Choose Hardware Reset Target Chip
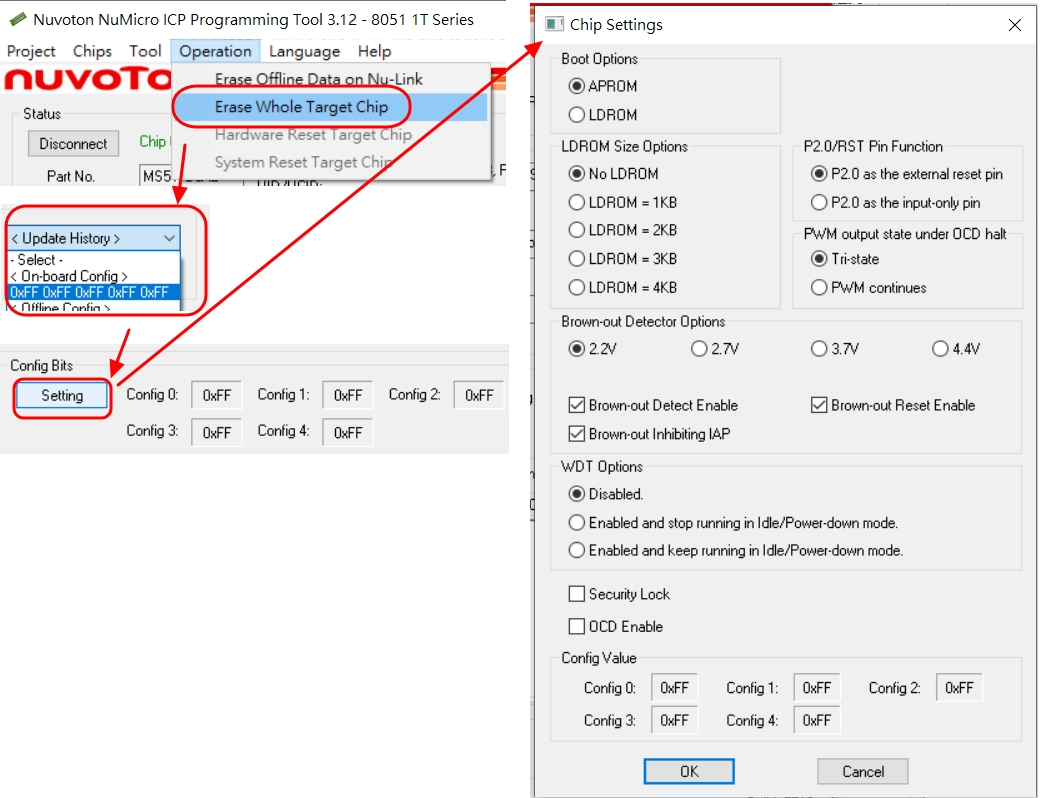Screen dimensions: 1040x798 click(313, 135)
